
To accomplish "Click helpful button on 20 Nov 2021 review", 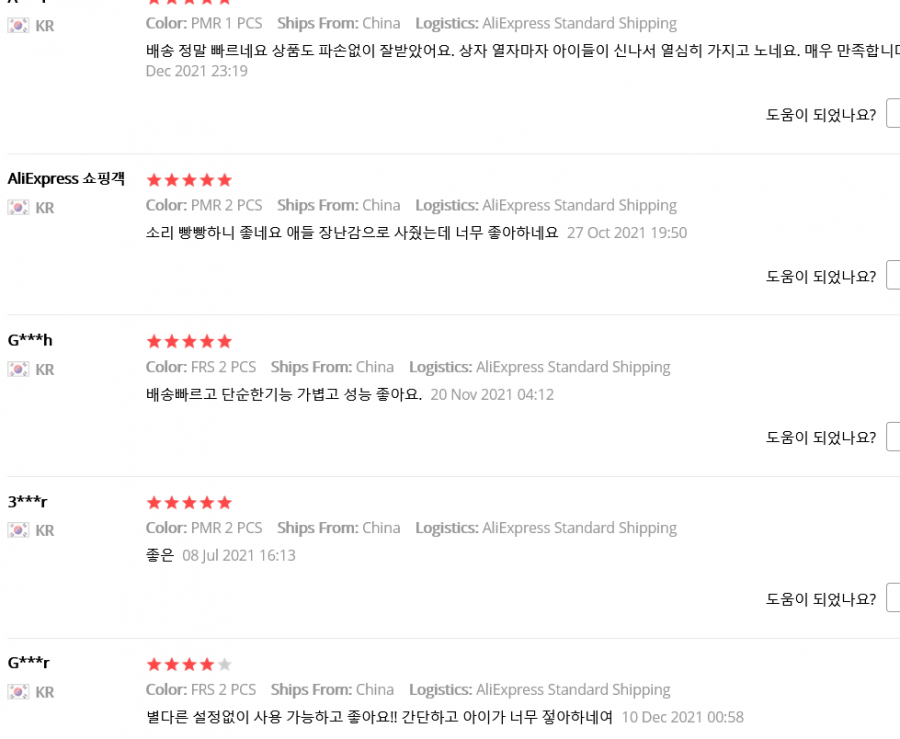I will (894, 437).
